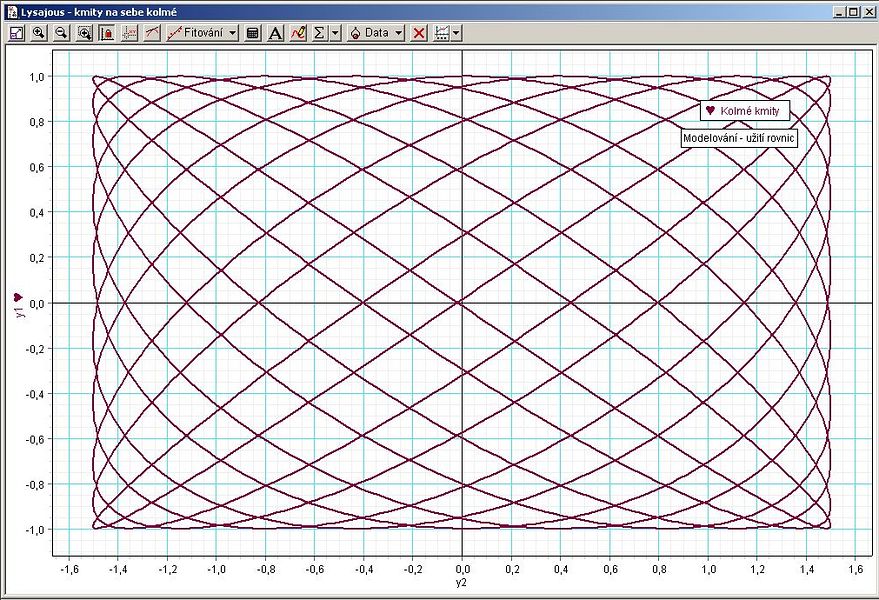Click the -1,0 tick label on y1 axis

click(35, 530)
